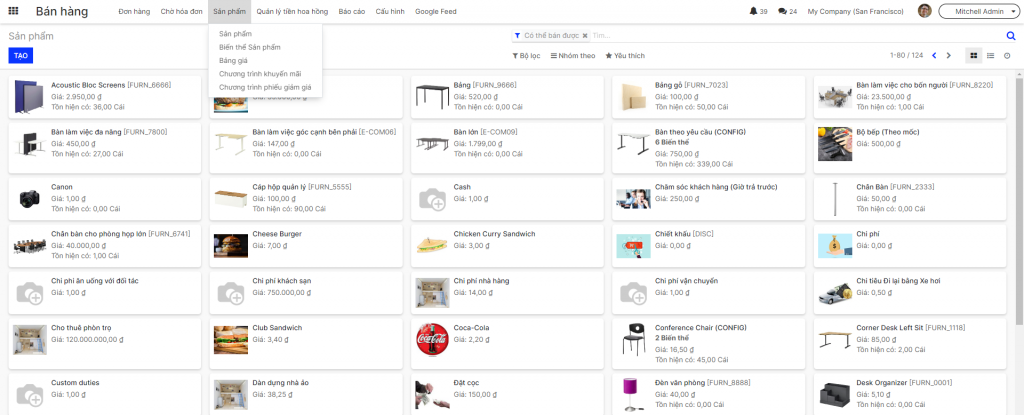This screenshot has width=1024, height=415.
Task: Open Bộ bếp (Theo mốc) thumbnail
Action: tap(835, 144)
